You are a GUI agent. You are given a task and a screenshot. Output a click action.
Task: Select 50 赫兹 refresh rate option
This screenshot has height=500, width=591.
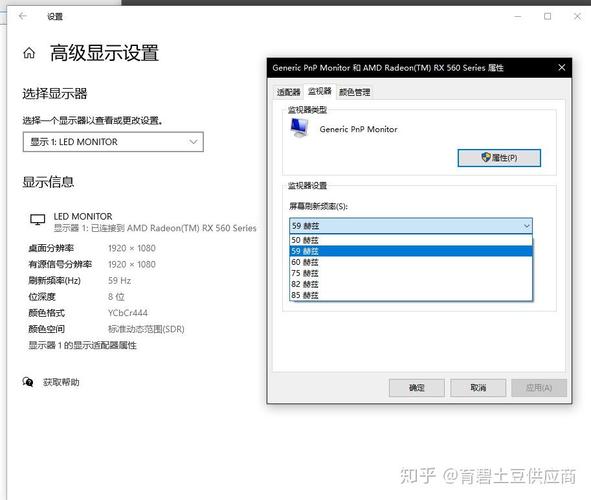pos(411,240)
